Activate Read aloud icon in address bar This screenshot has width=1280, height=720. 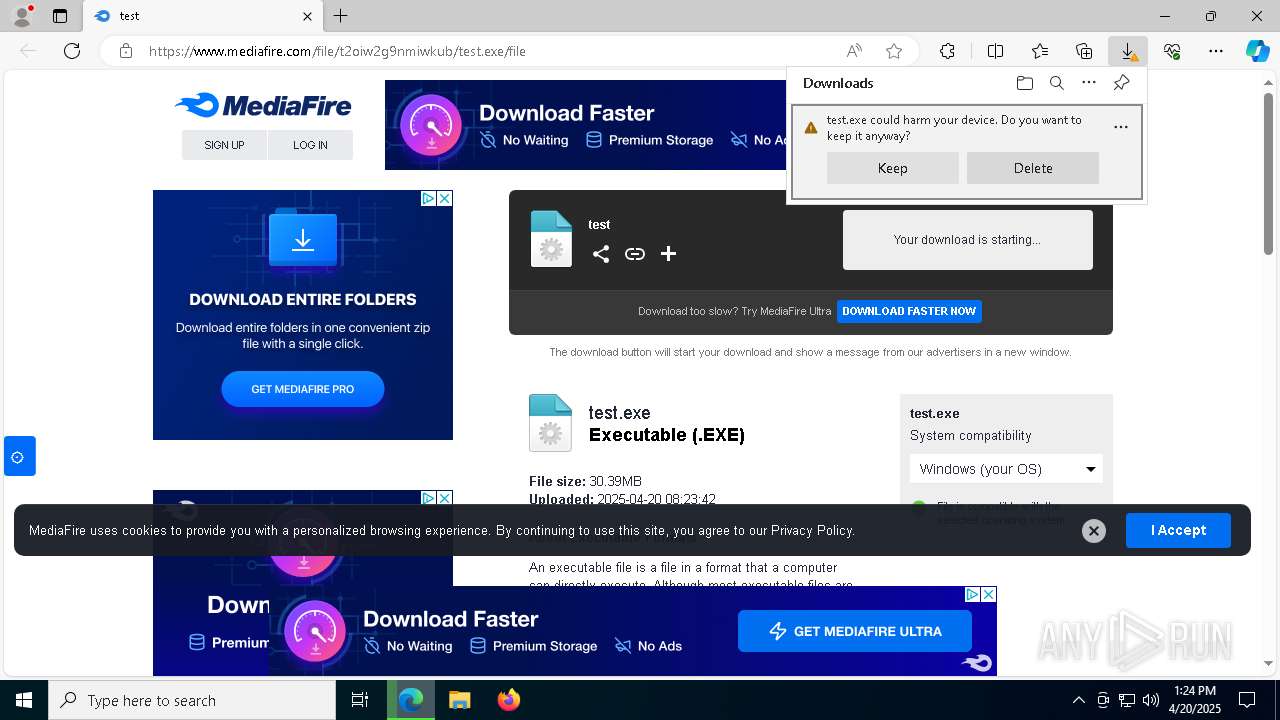(x=854, y=51)
